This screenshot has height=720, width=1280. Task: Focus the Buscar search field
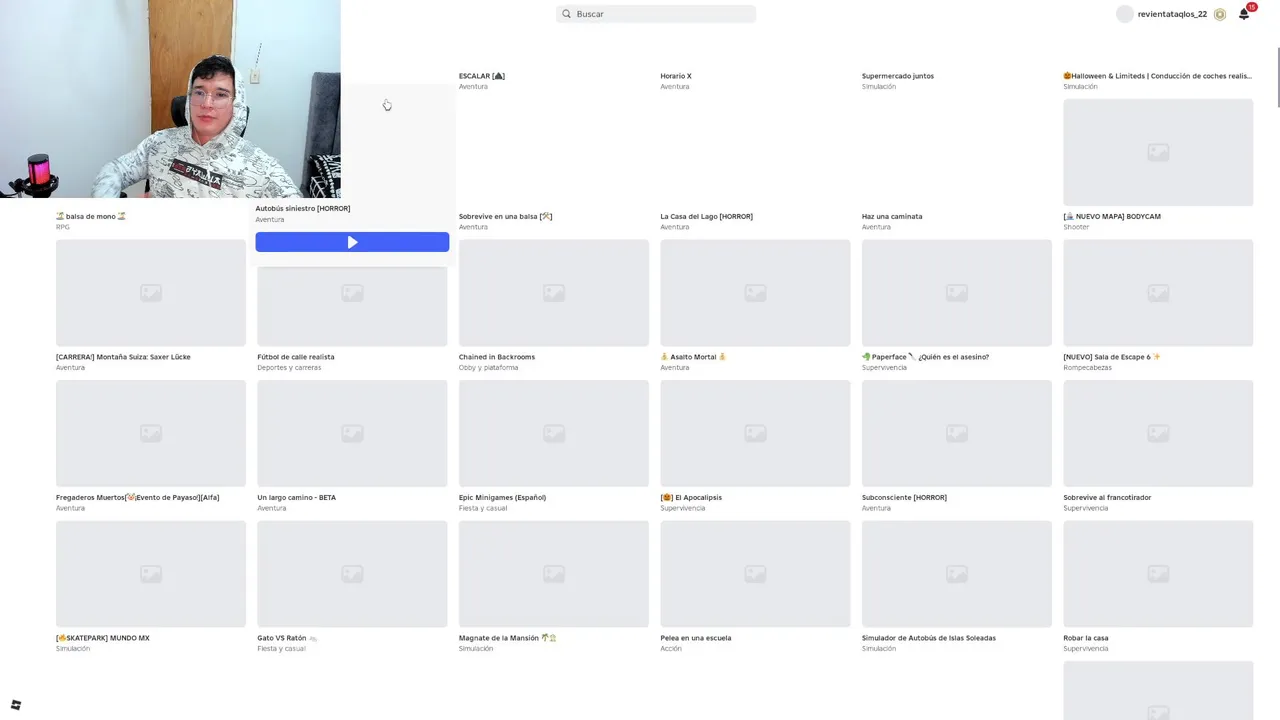656,14
